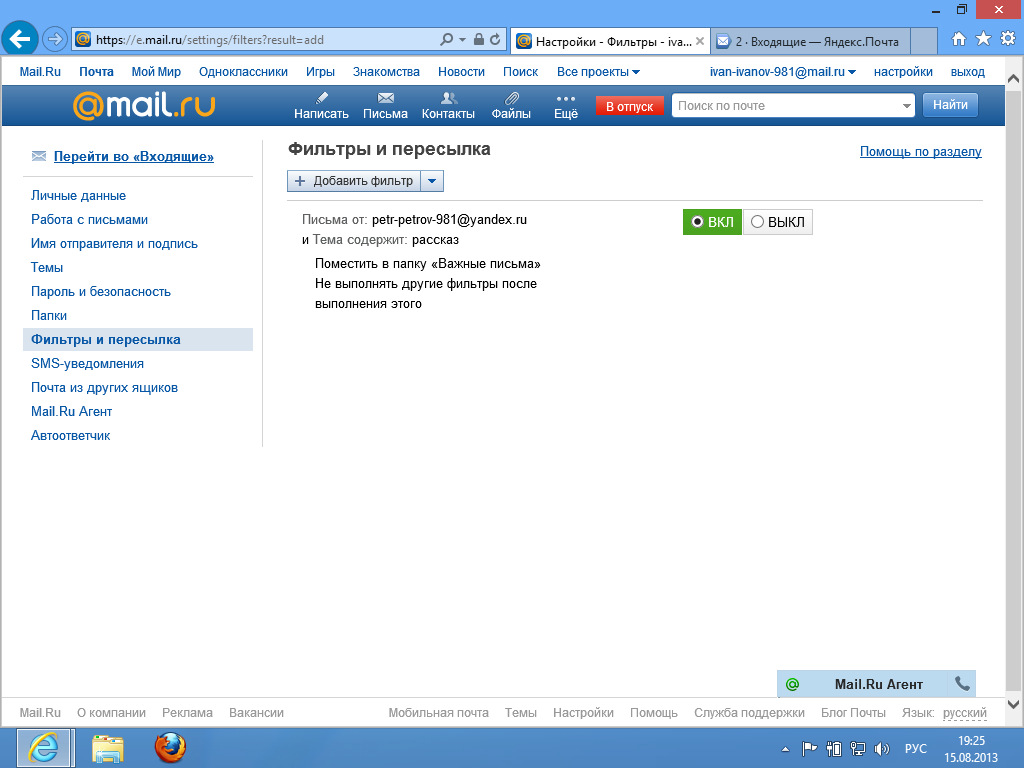Viewport: 1024px width, 768px height.
Task: Close the Настройки - Фильтры tab
Action: point(700,41)
